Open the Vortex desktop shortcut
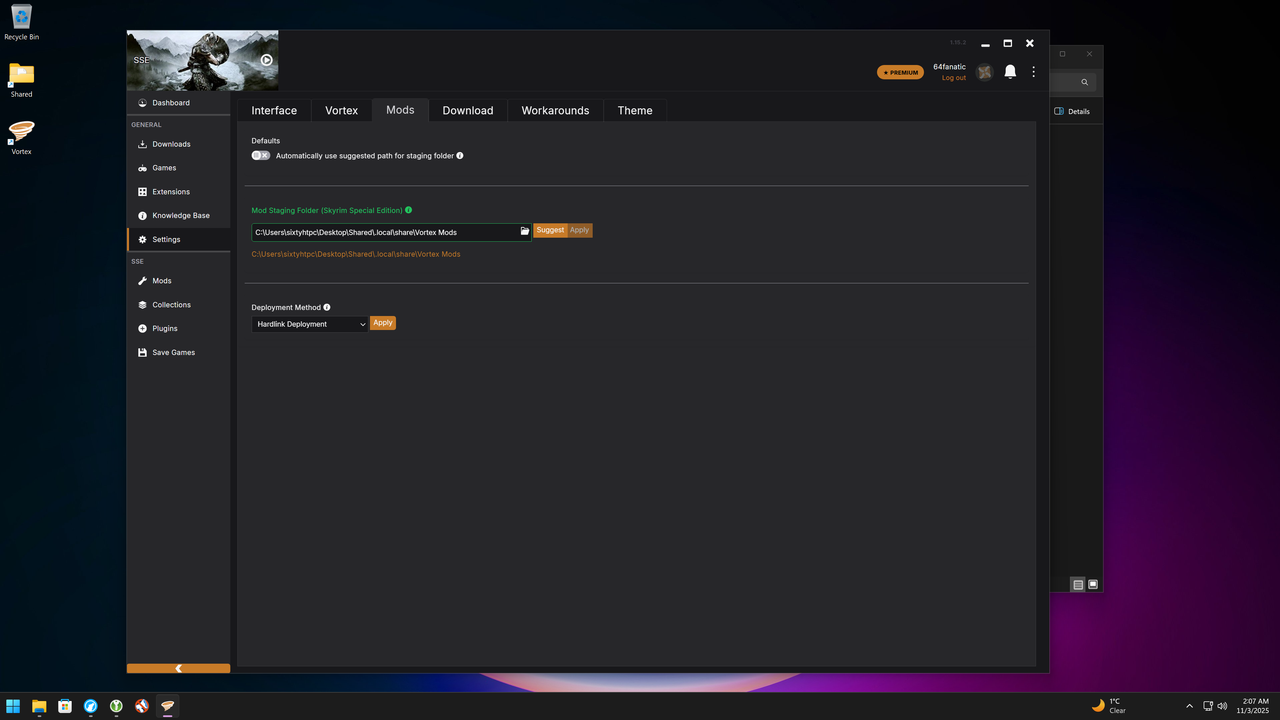 [21, 138]
